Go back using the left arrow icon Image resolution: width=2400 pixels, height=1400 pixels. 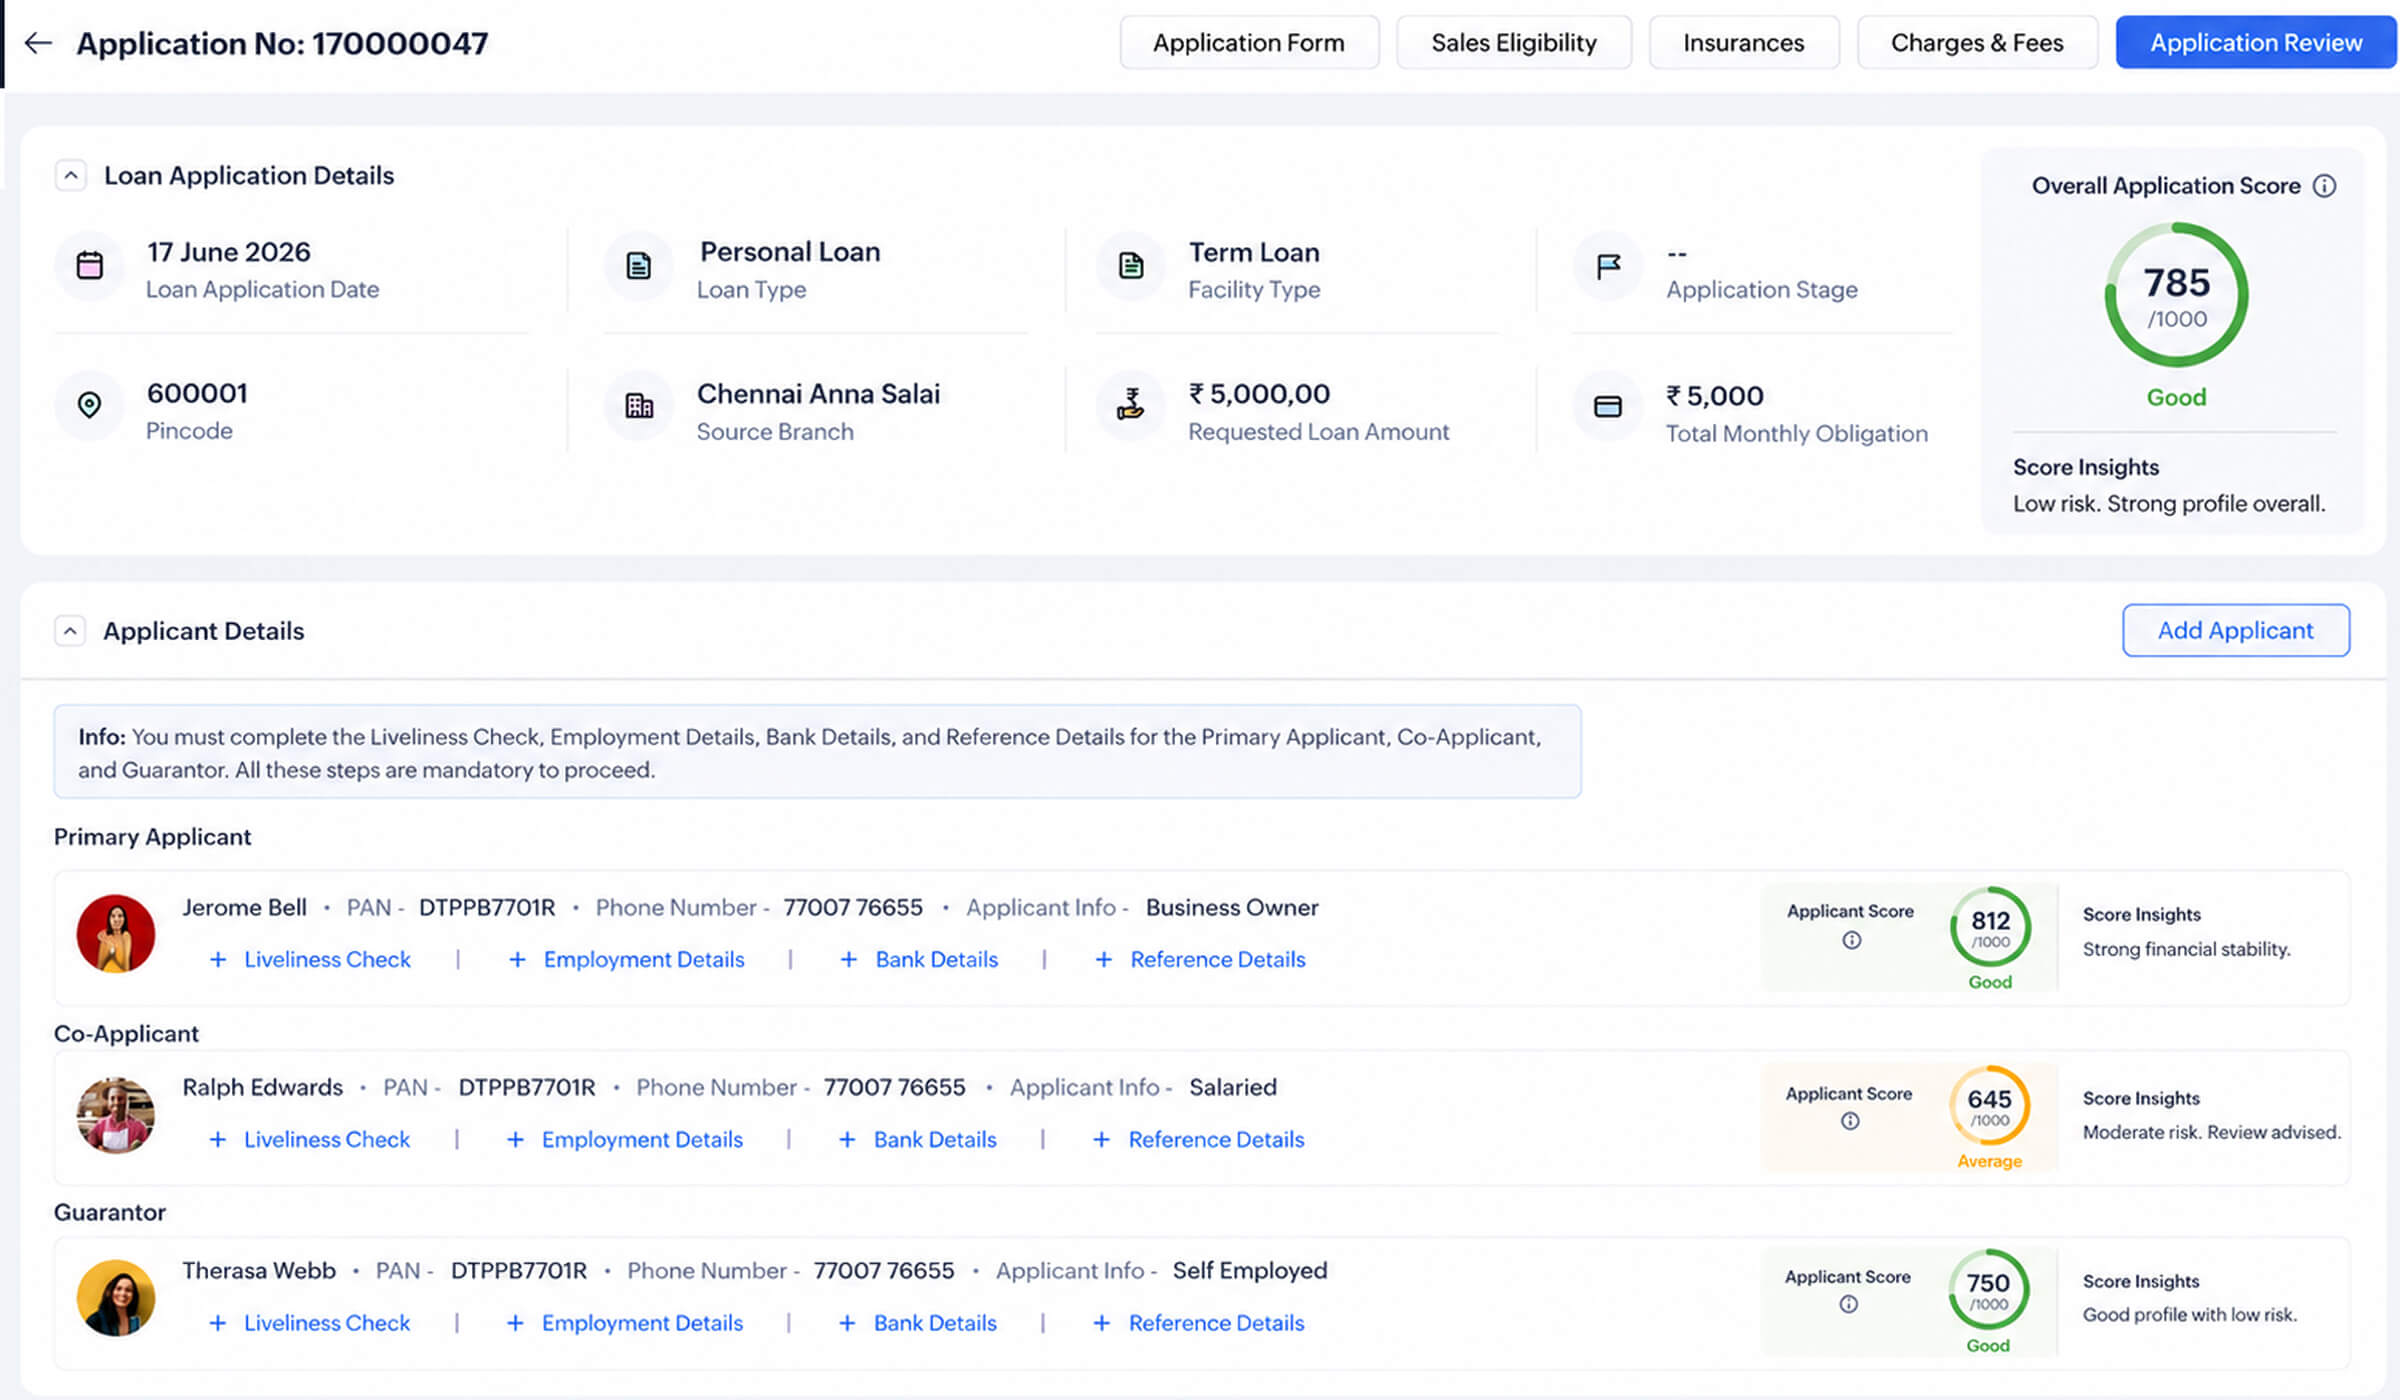click(x=38, y=43)
